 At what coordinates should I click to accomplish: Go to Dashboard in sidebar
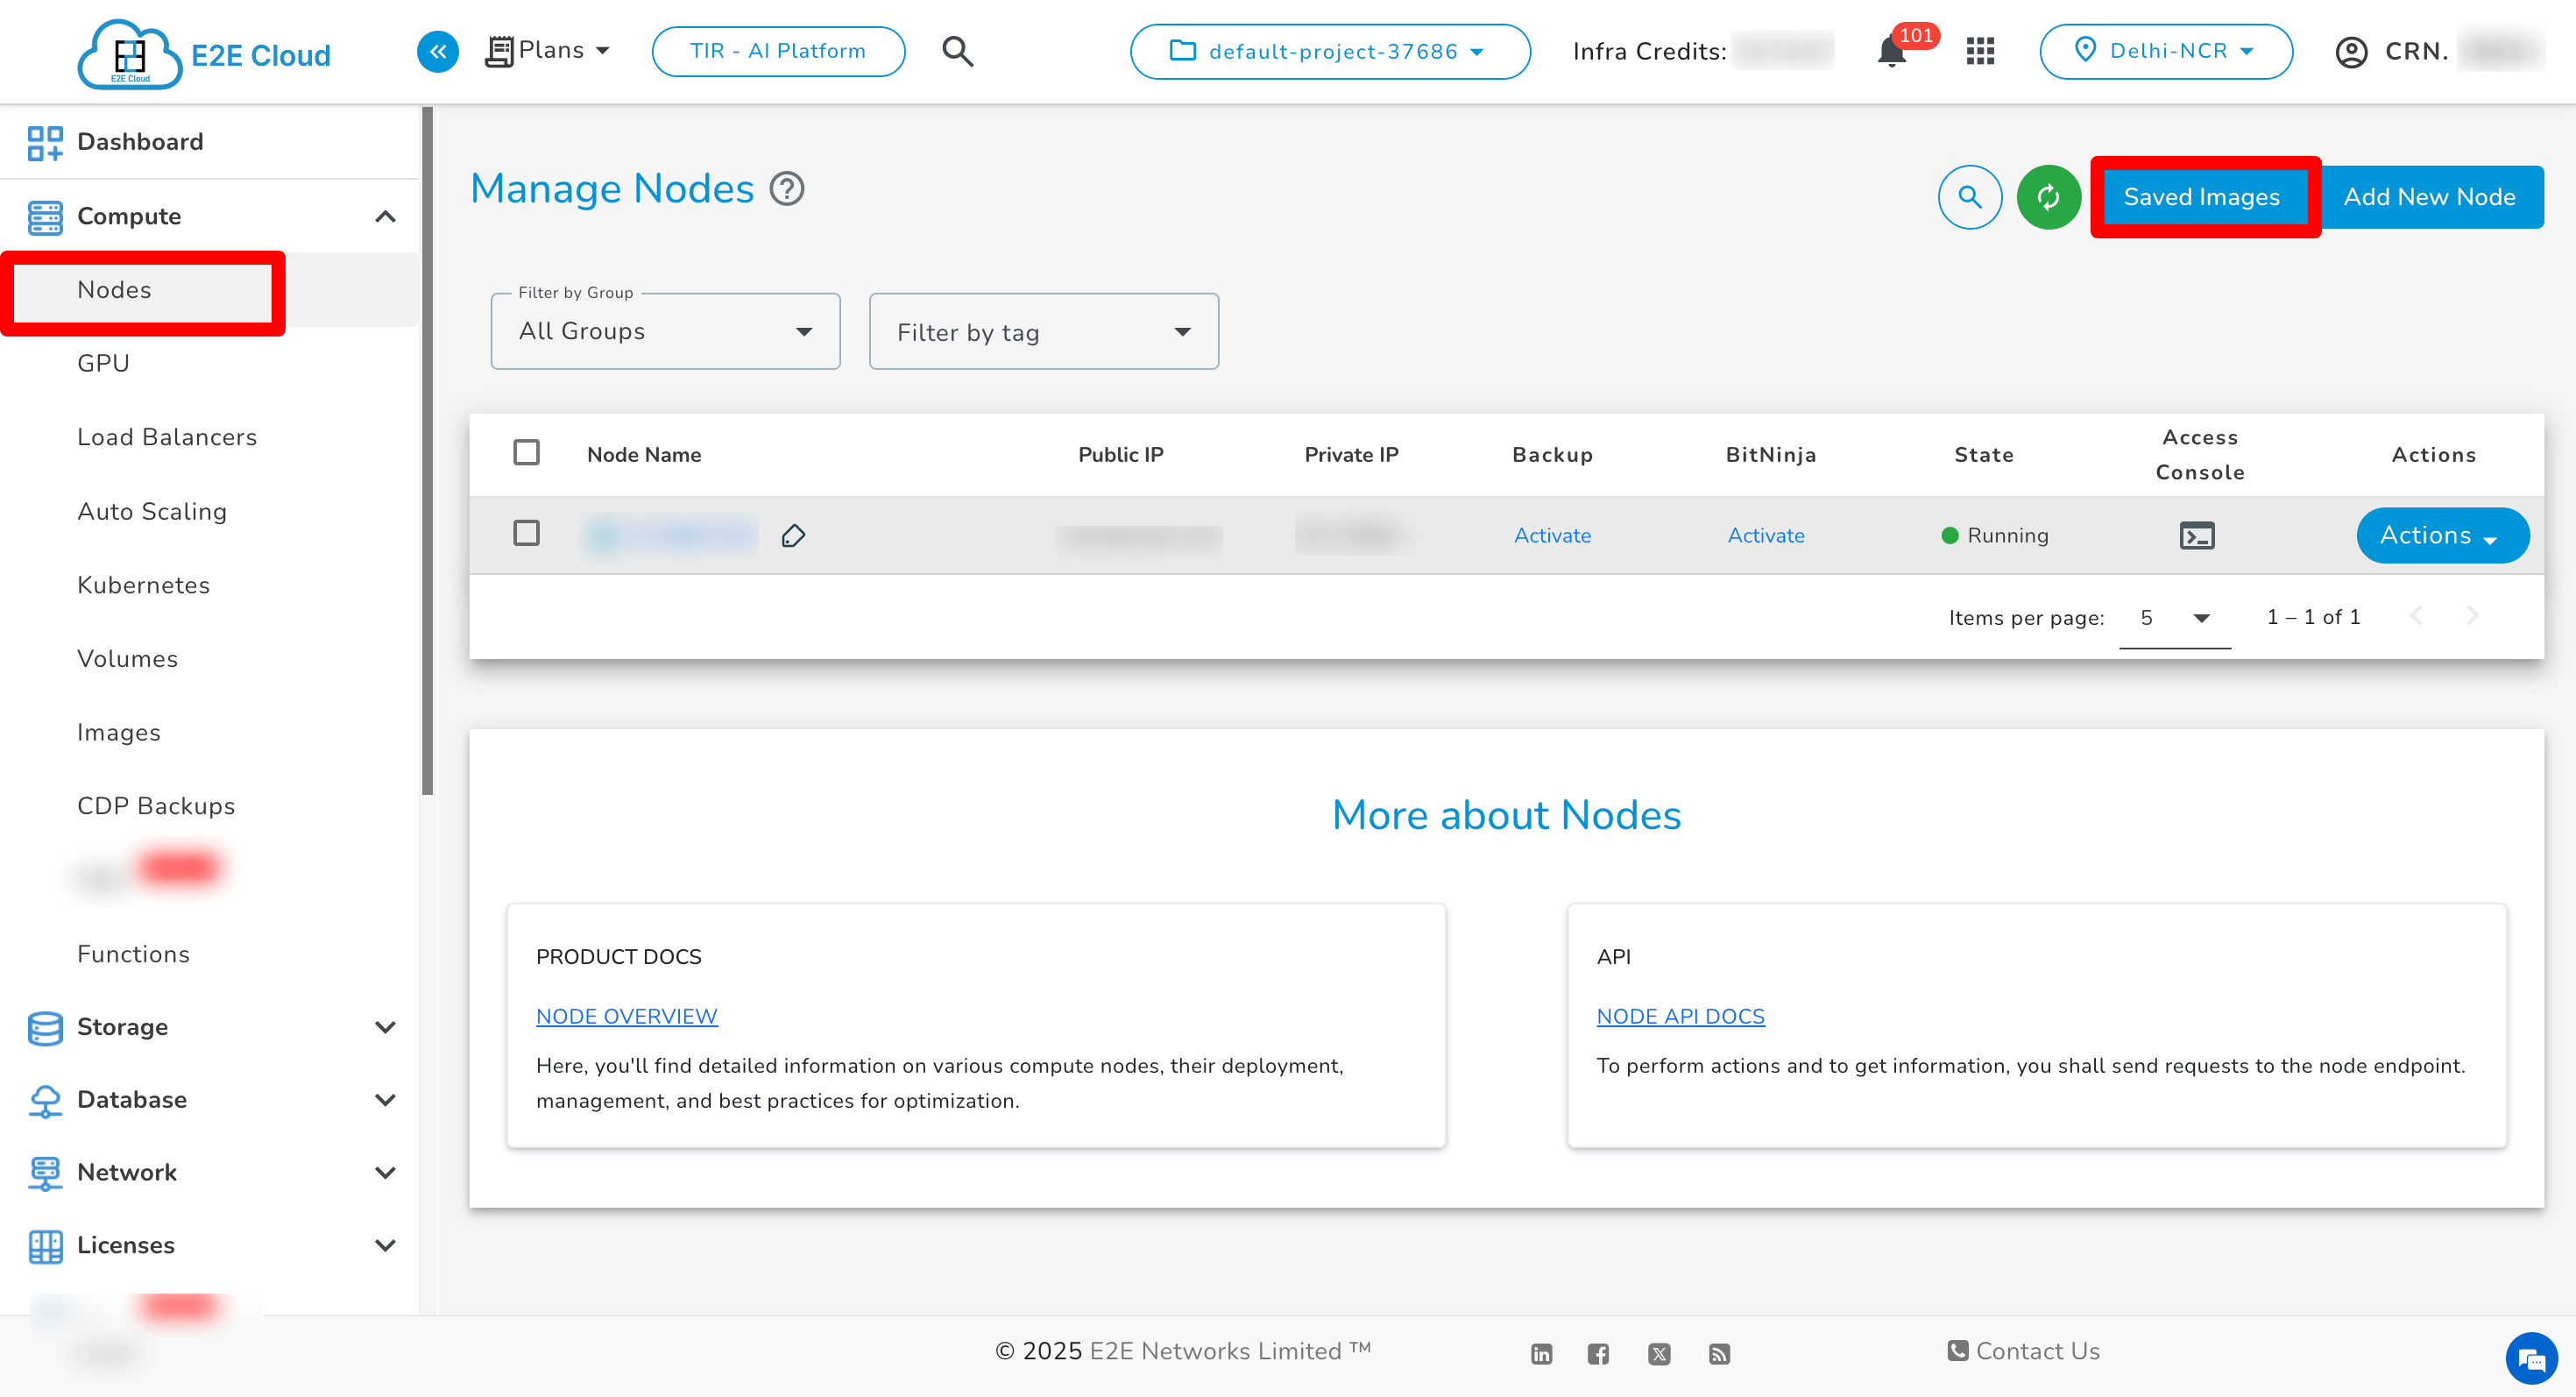(140, 141)
